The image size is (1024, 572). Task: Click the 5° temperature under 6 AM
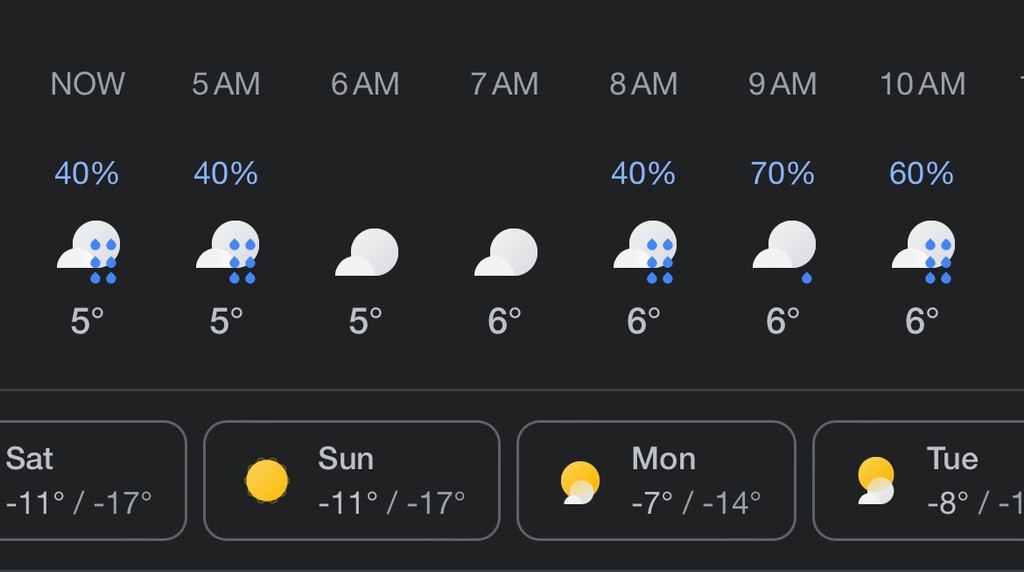tap(366, 321)
